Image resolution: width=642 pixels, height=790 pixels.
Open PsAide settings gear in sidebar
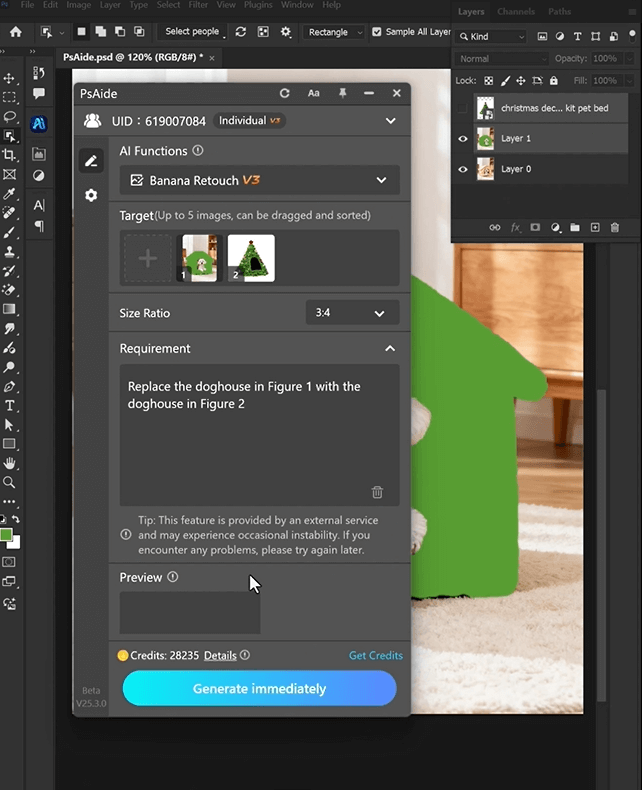coord(91,195)
